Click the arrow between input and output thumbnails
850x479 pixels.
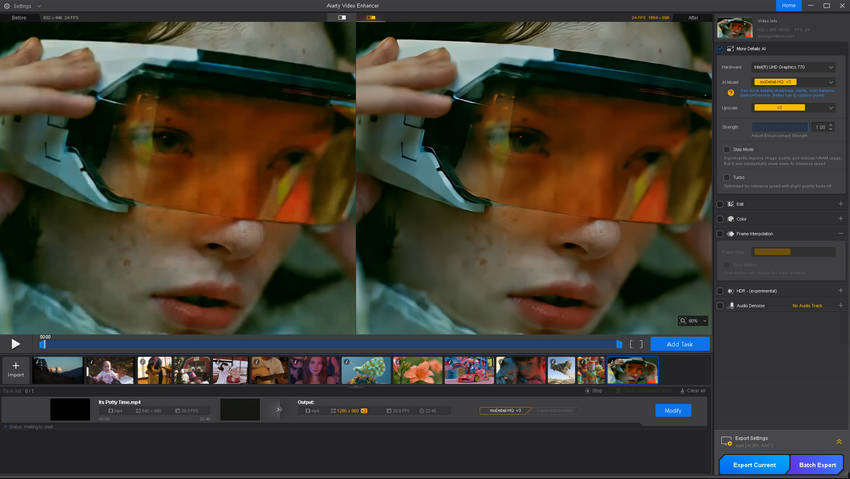[278, 410]
